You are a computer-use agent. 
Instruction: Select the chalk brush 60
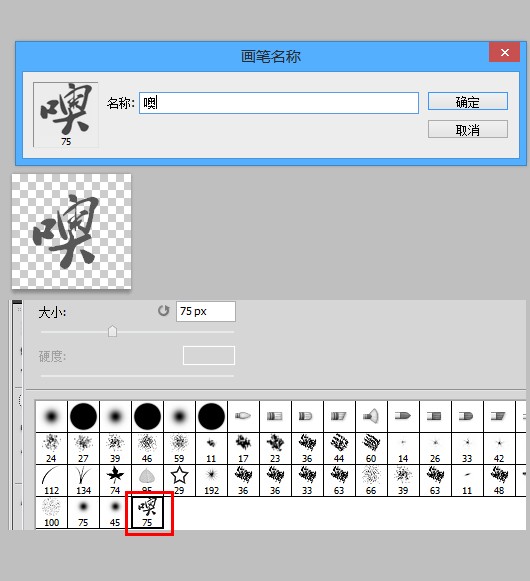coord(371,448)
